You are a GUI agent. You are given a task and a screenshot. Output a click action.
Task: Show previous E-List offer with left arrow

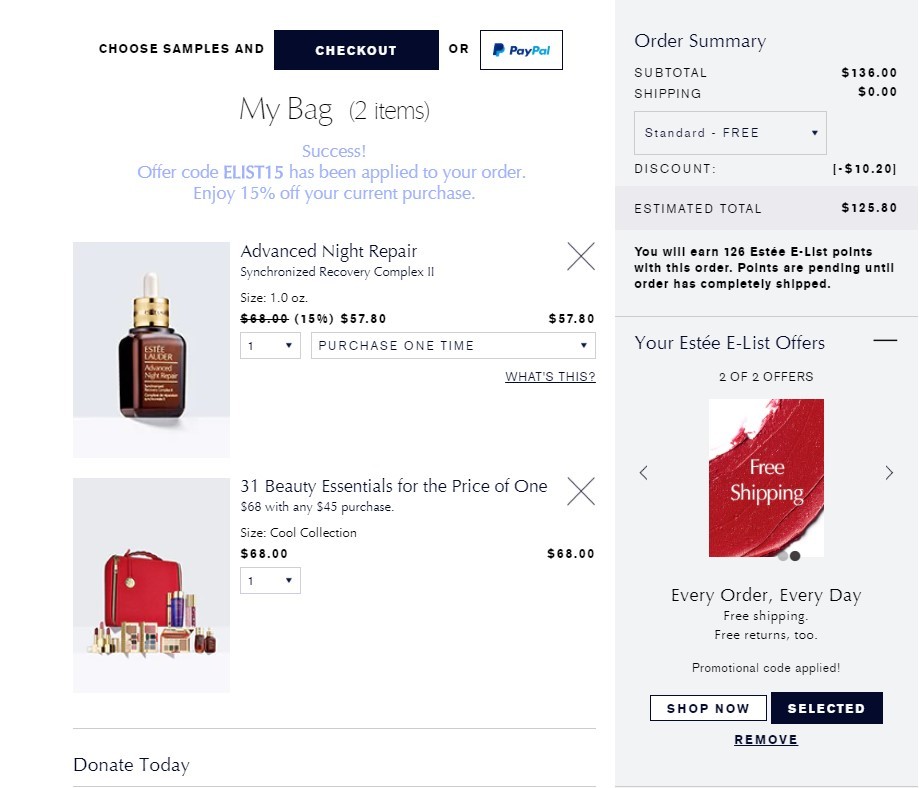644,473
